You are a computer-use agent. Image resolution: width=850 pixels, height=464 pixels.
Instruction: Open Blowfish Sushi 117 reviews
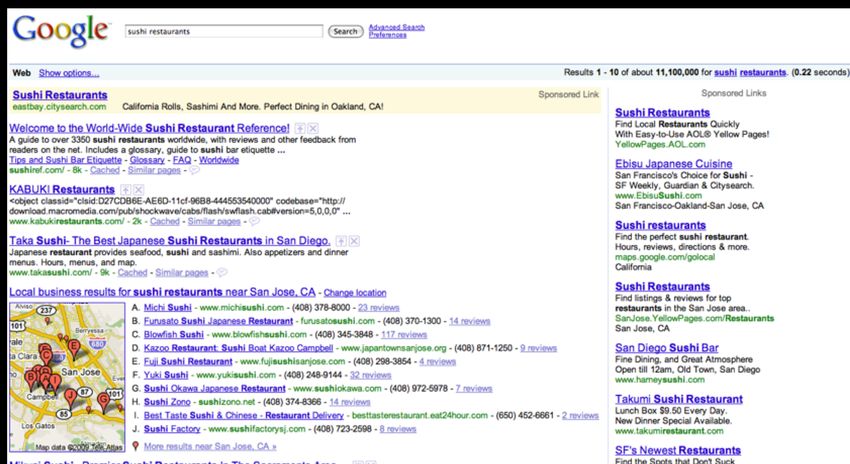pyautogui.click(x=404, y=334)
